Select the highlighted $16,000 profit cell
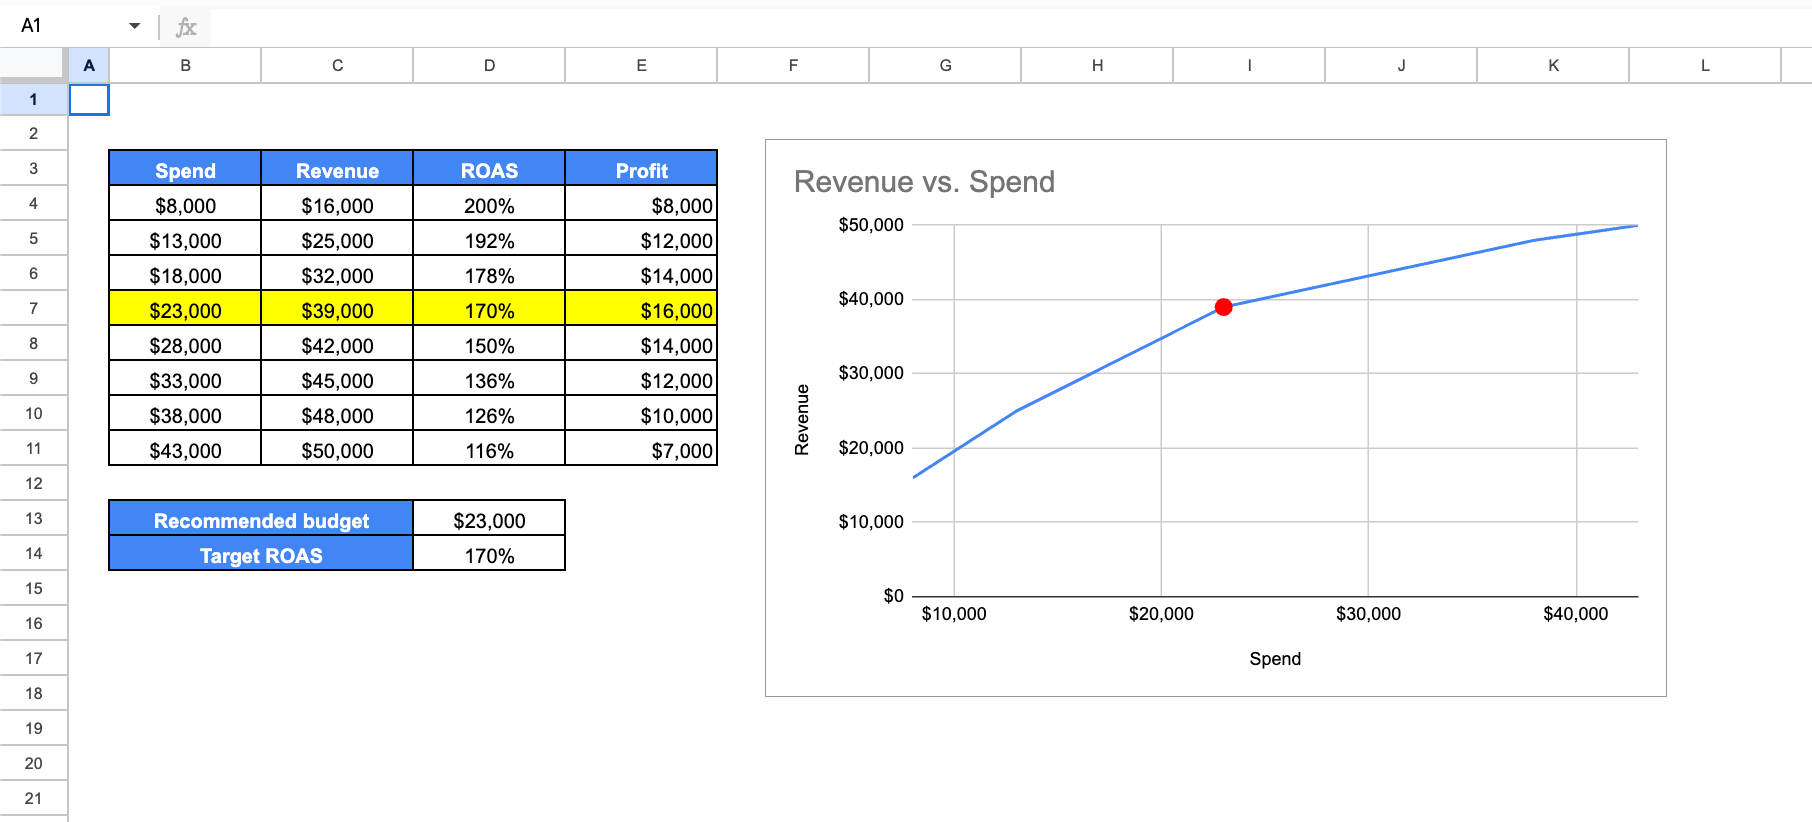The height and width of the screenshot is (822, 1812). coord(641,309)
